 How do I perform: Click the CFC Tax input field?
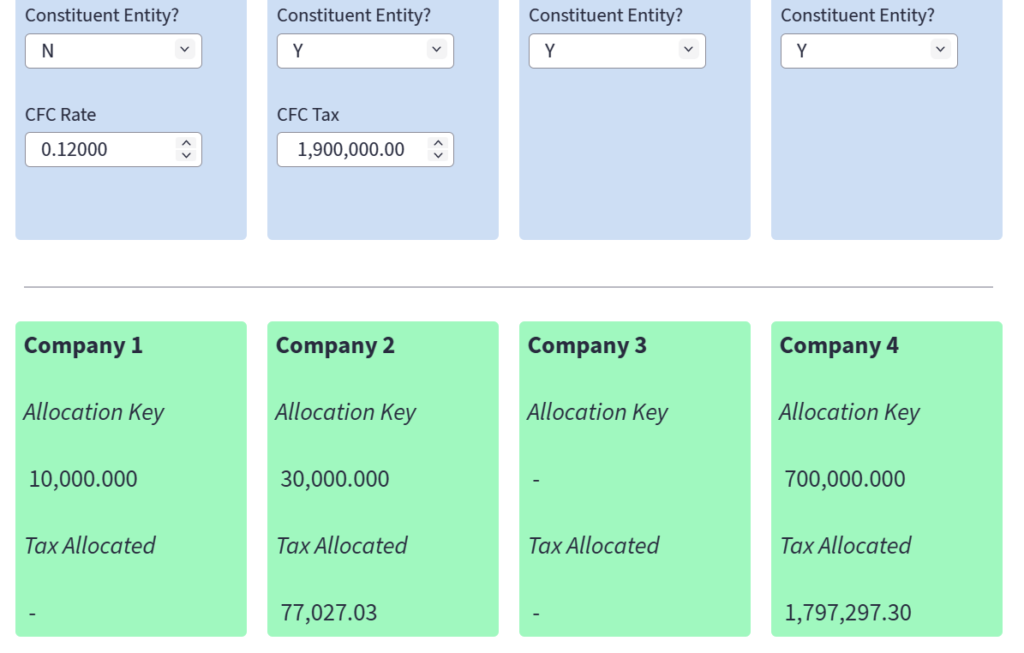[x=350, y=150]
